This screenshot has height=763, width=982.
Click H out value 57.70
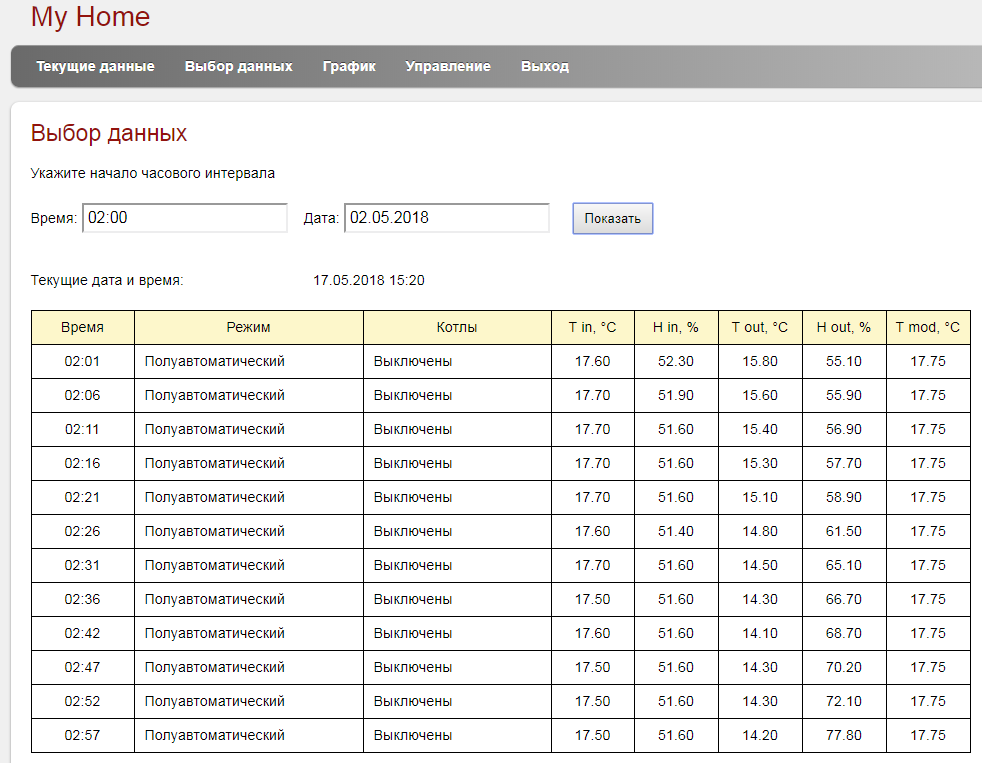point(844,464)
